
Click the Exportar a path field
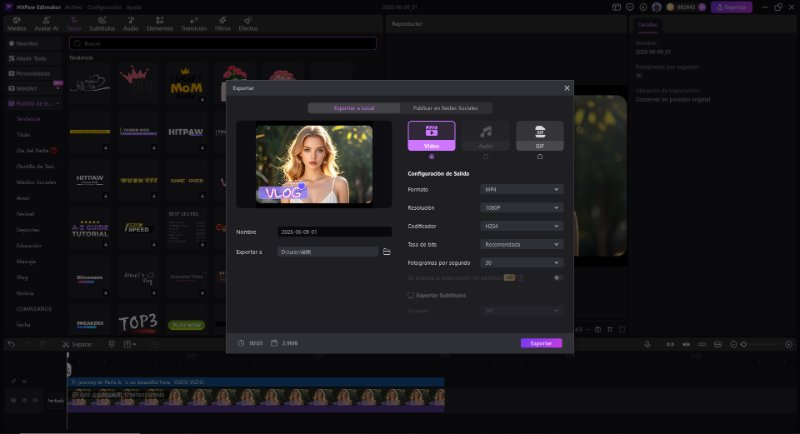328,252
